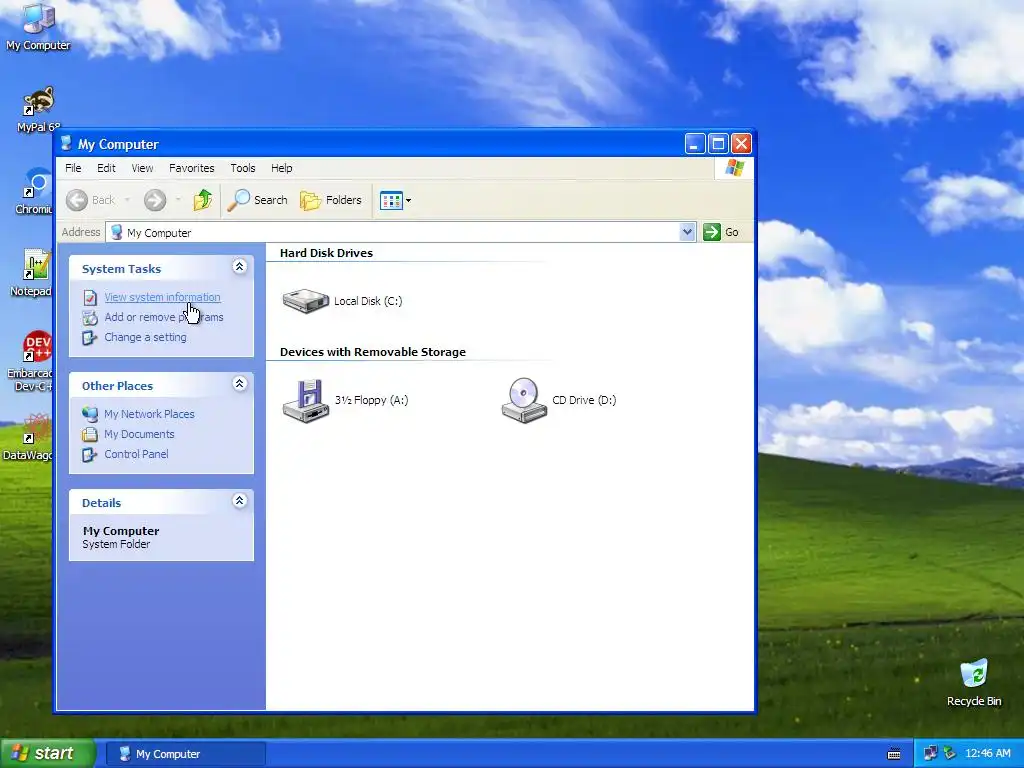Collapse the Other Places panel
This screenshot has height=768, width=1024.
pyautogui.click(x=240, y=383)
